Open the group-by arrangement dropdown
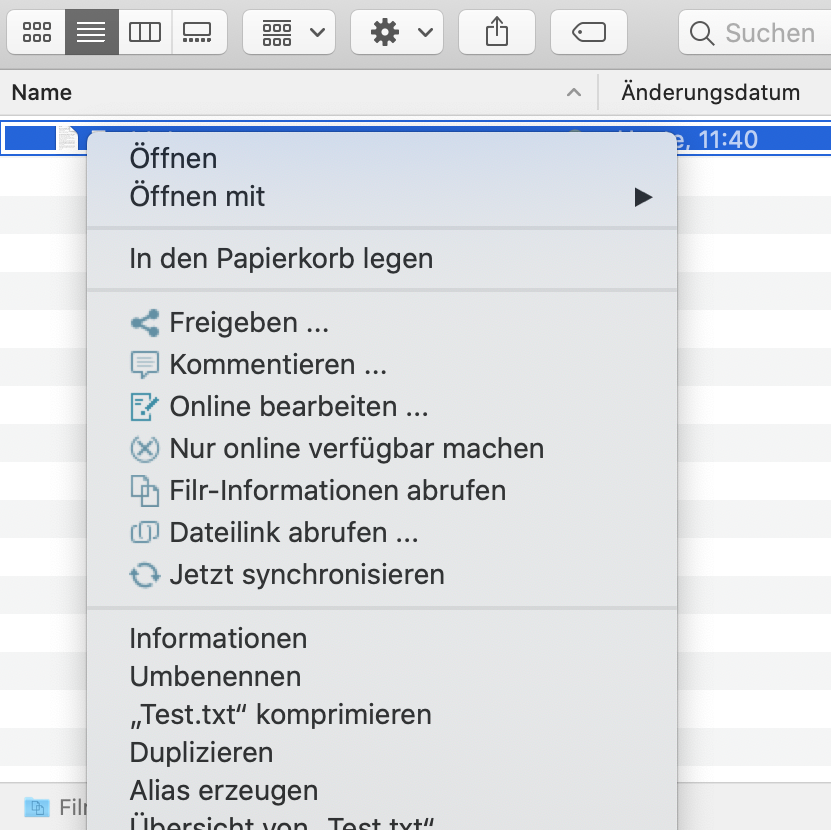Viewport: 831px width, 830px height. (289, 33)
